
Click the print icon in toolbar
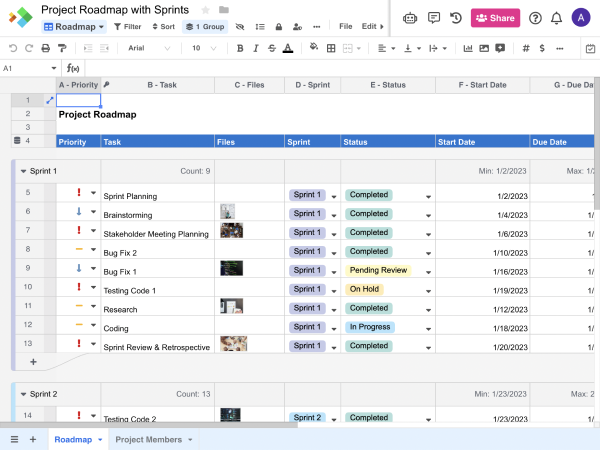tap(46, 48)
